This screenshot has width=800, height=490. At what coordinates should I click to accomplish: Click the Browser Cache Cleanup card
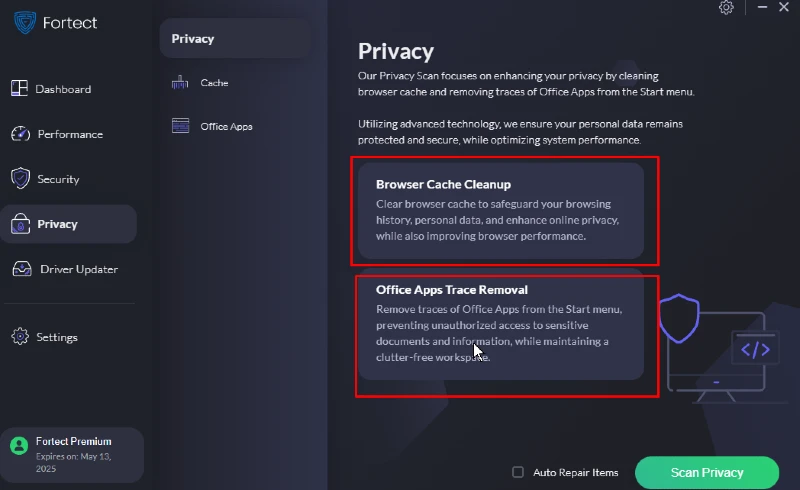tap(501, 211)
